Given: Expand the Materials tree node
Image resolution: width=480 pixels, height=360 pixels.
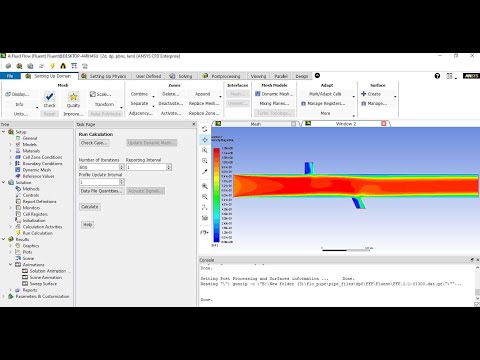Looking at the screenshot, I should 10,151.
